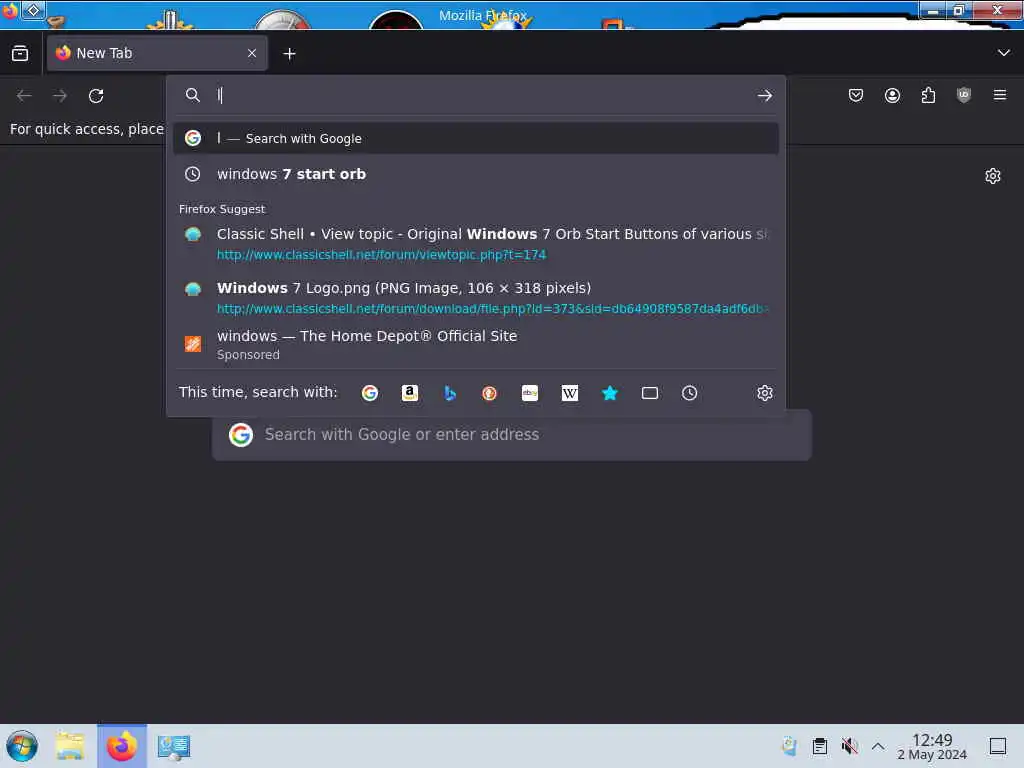
Task: Switch to the New Tab tab
Action: [x=157, y=54]
